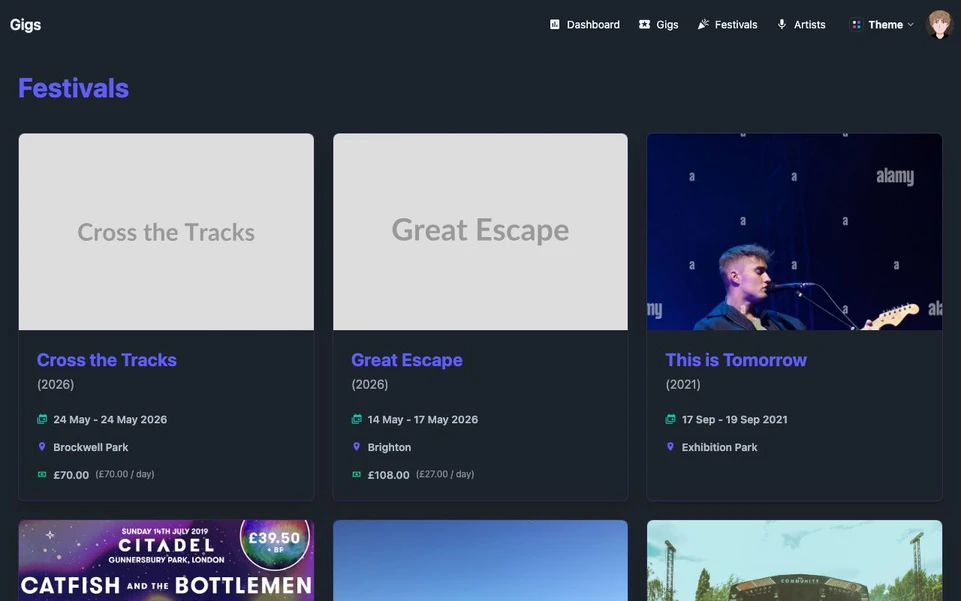The height and width of the screenshot is (601, 961).
Task: Open the Gigs nav menu item
Action: [x=659, y=25]
